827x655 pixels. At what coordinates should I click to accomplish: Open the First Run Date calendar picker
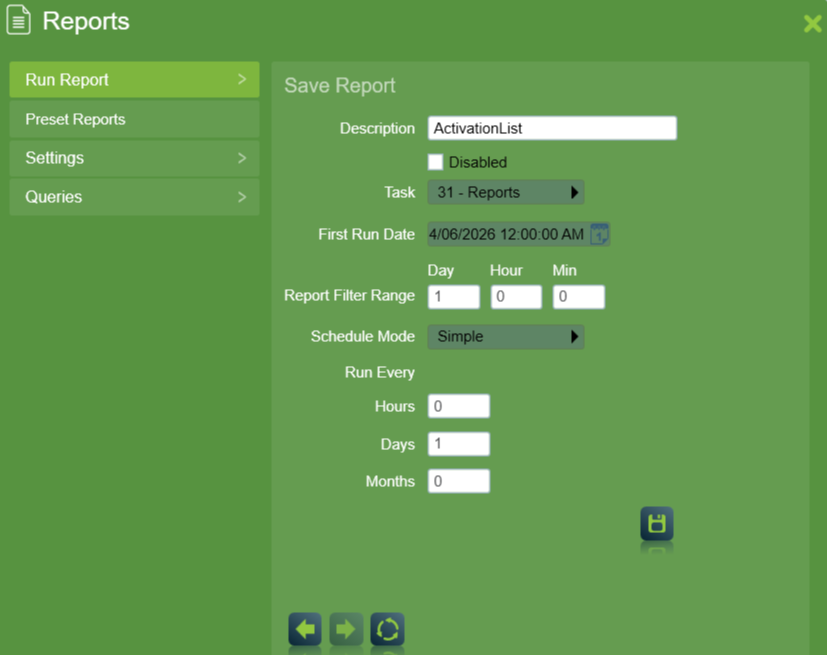pos(599,234)
